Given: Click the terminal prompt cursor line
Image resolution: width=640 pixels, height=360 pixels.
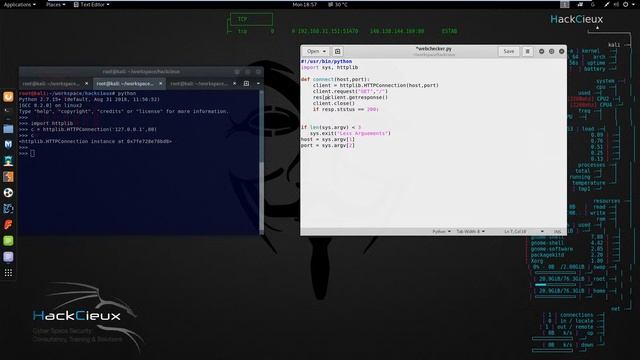Looking at the screenshot, I should [x=27, y=153].
